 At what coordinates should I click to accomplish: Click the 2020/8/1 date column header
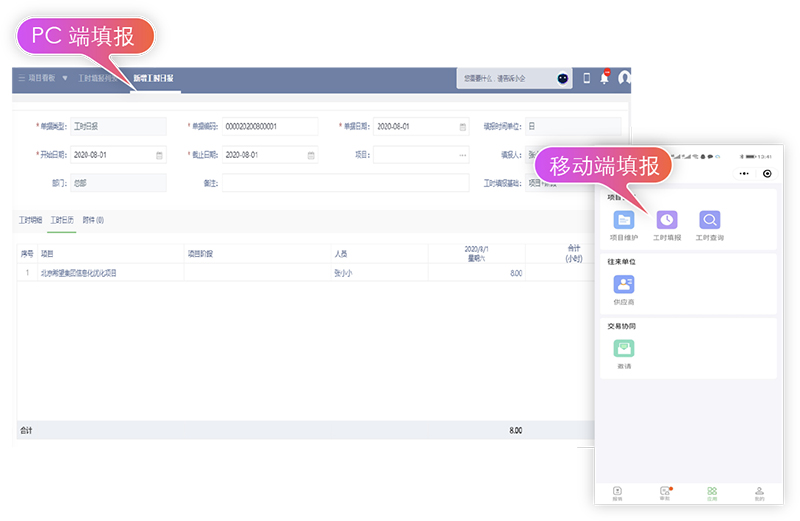pyautogui.click(x=476, y=254)
